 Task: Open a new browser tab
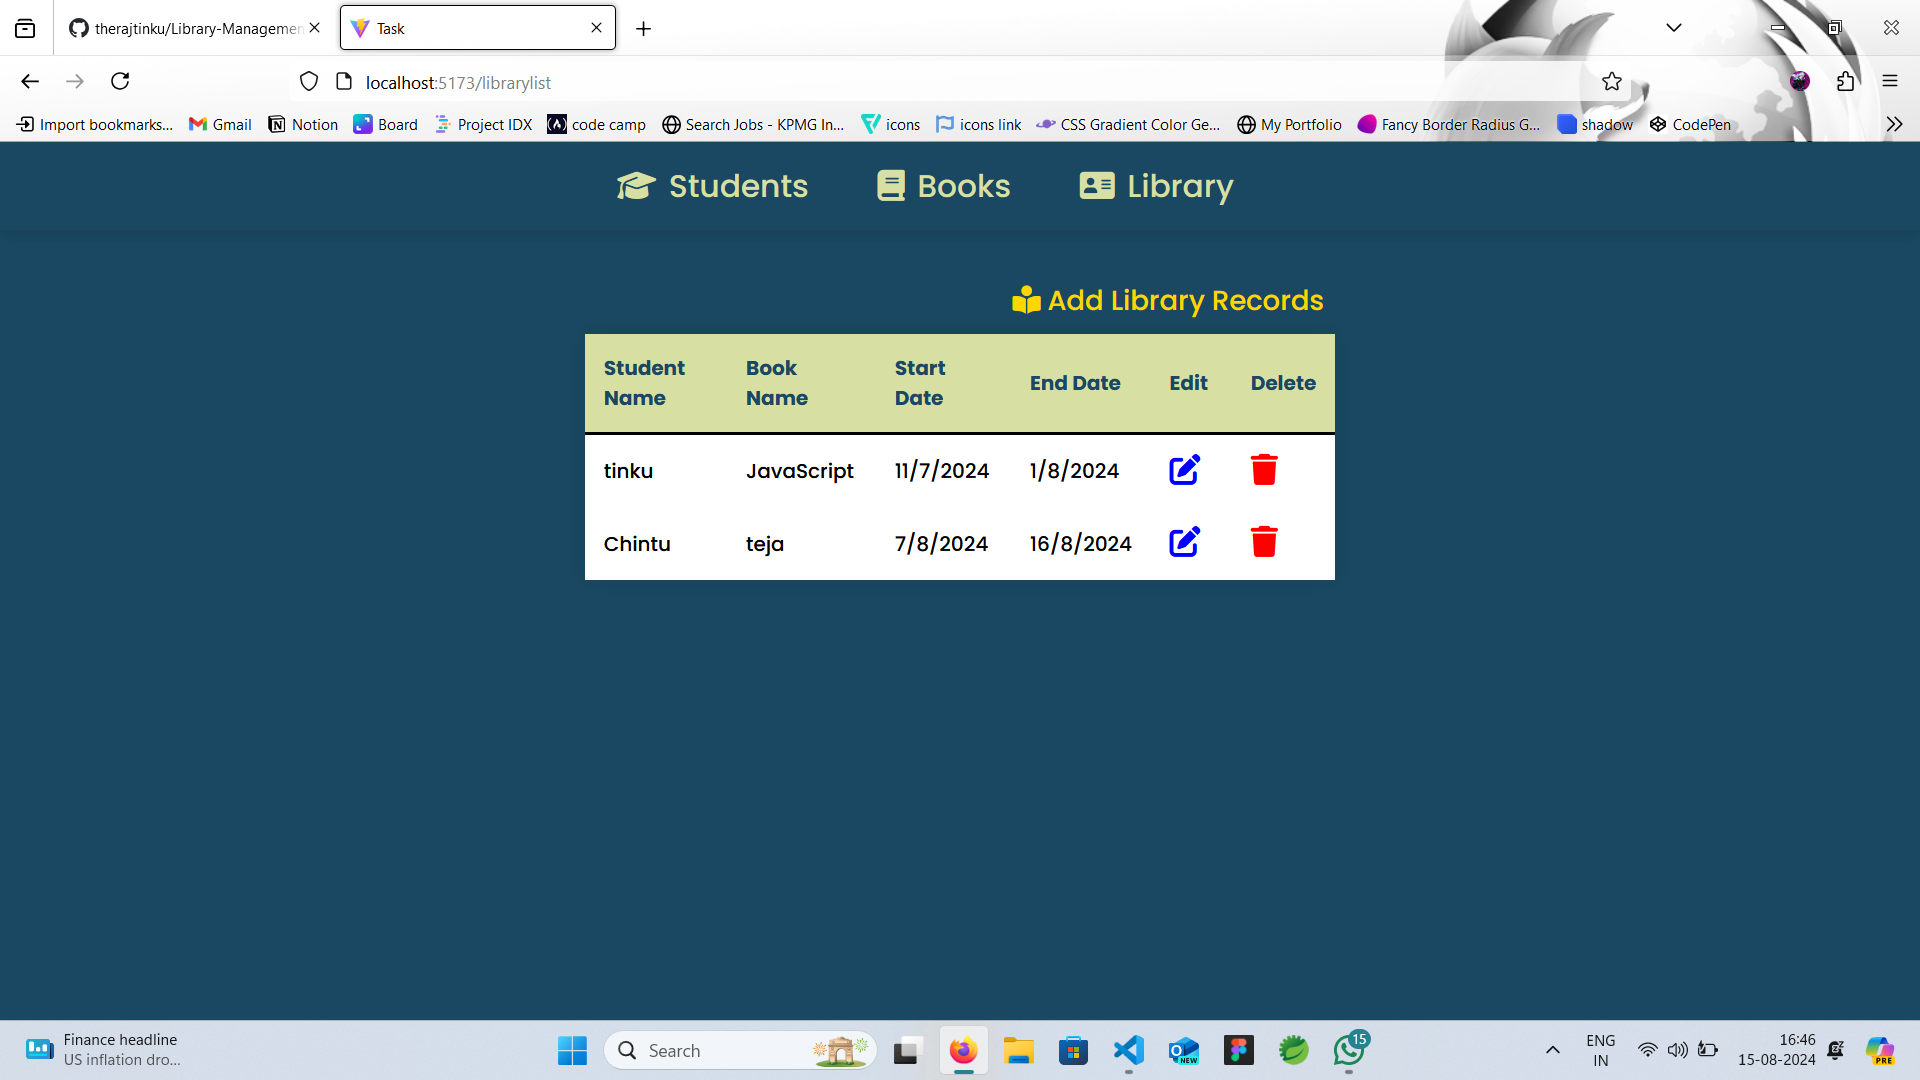click(x=643, y=29)
